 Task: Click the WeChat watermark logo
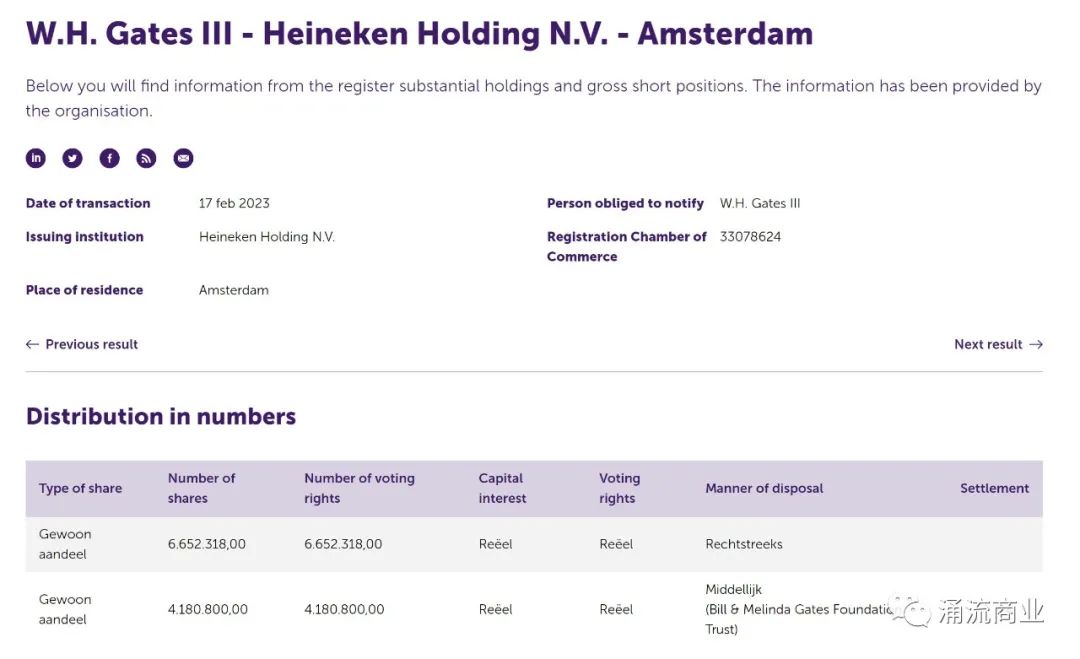[911, 610]
